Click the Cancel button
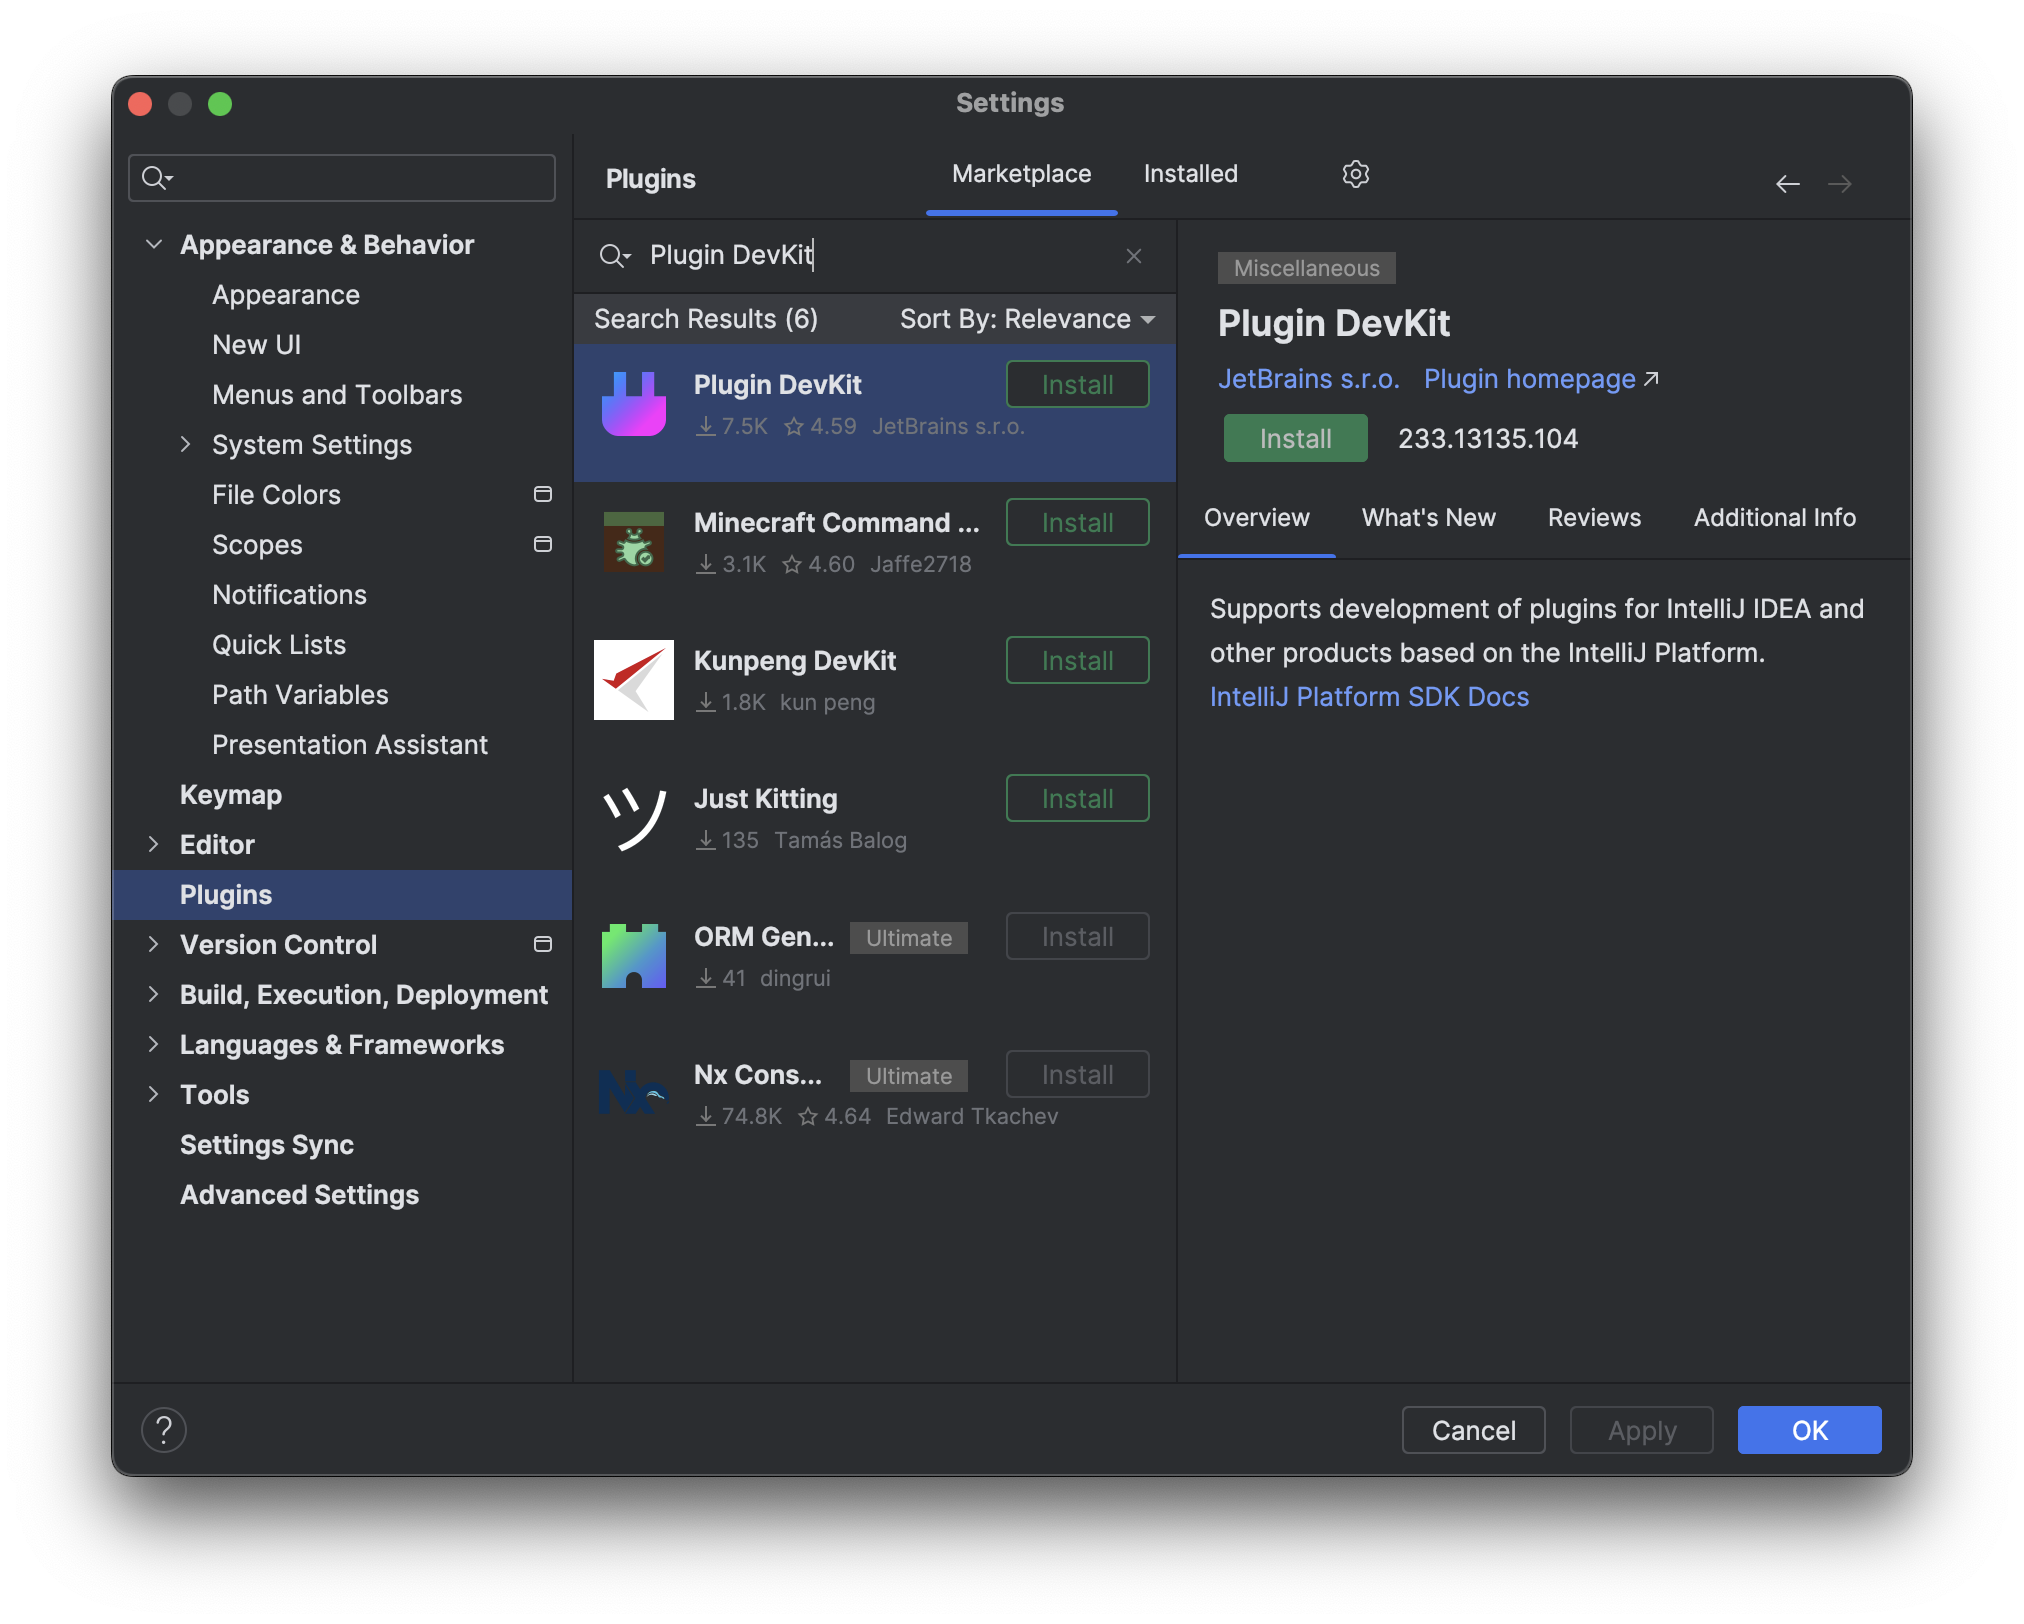The image size is (2024, 1624). coord(1473,1431)
